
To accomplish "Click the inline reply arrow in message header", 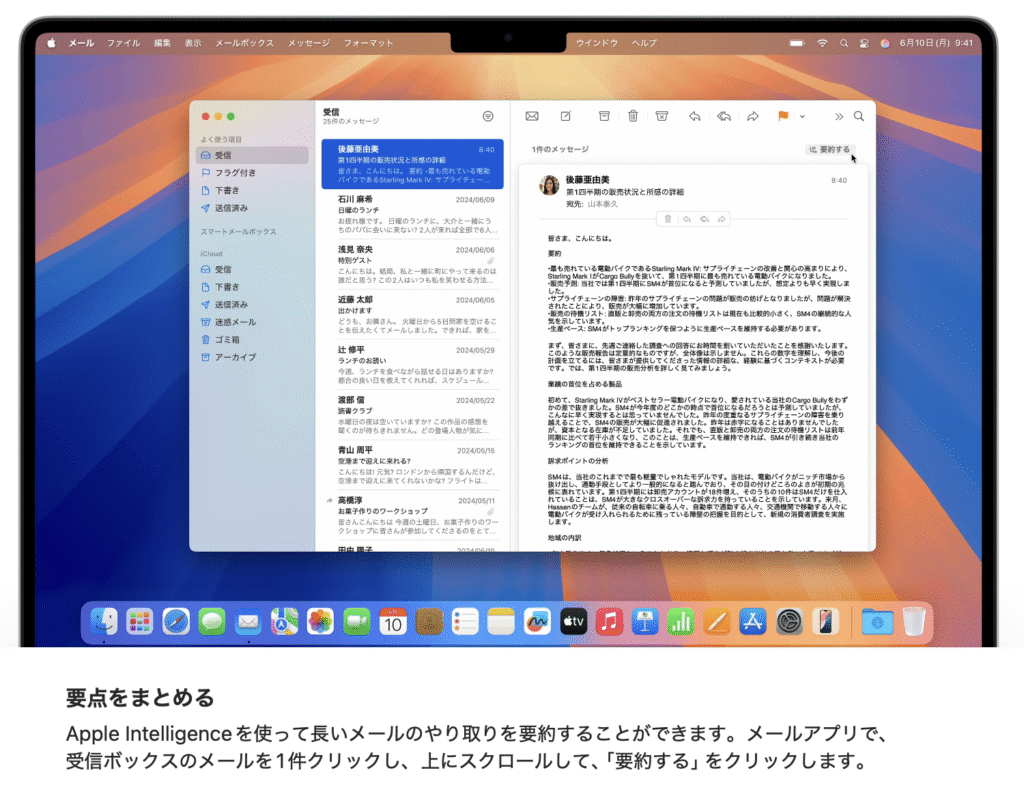I will 686,219.
